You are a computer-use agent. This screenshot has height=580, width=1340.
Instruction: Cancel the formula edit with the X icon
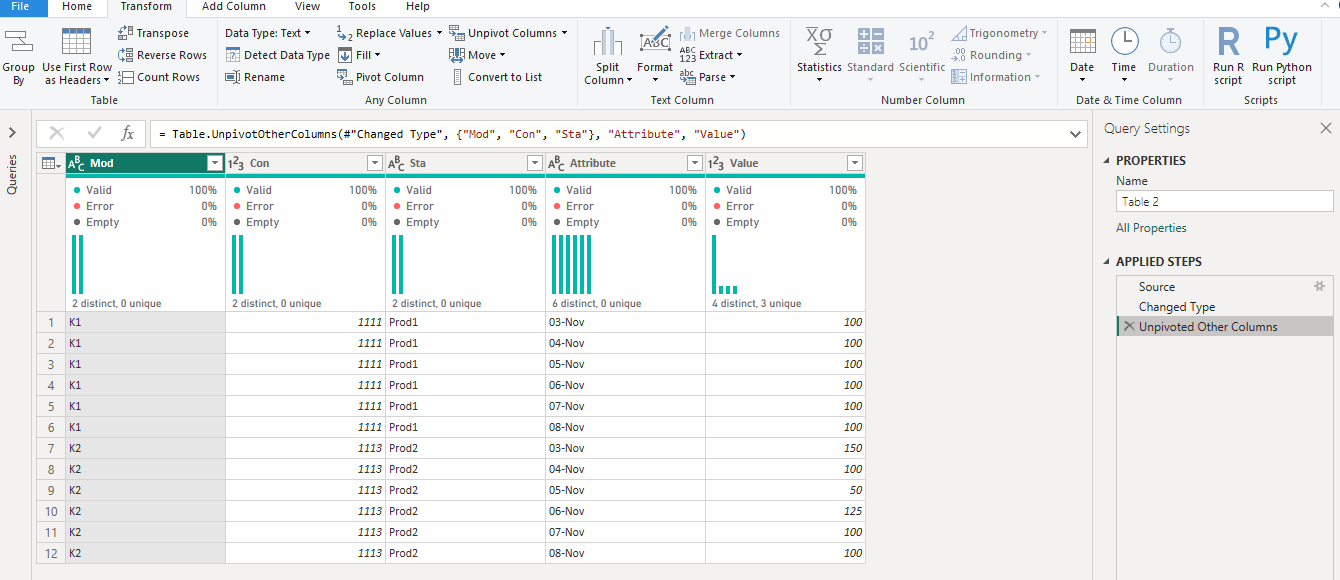click(56, 133)
